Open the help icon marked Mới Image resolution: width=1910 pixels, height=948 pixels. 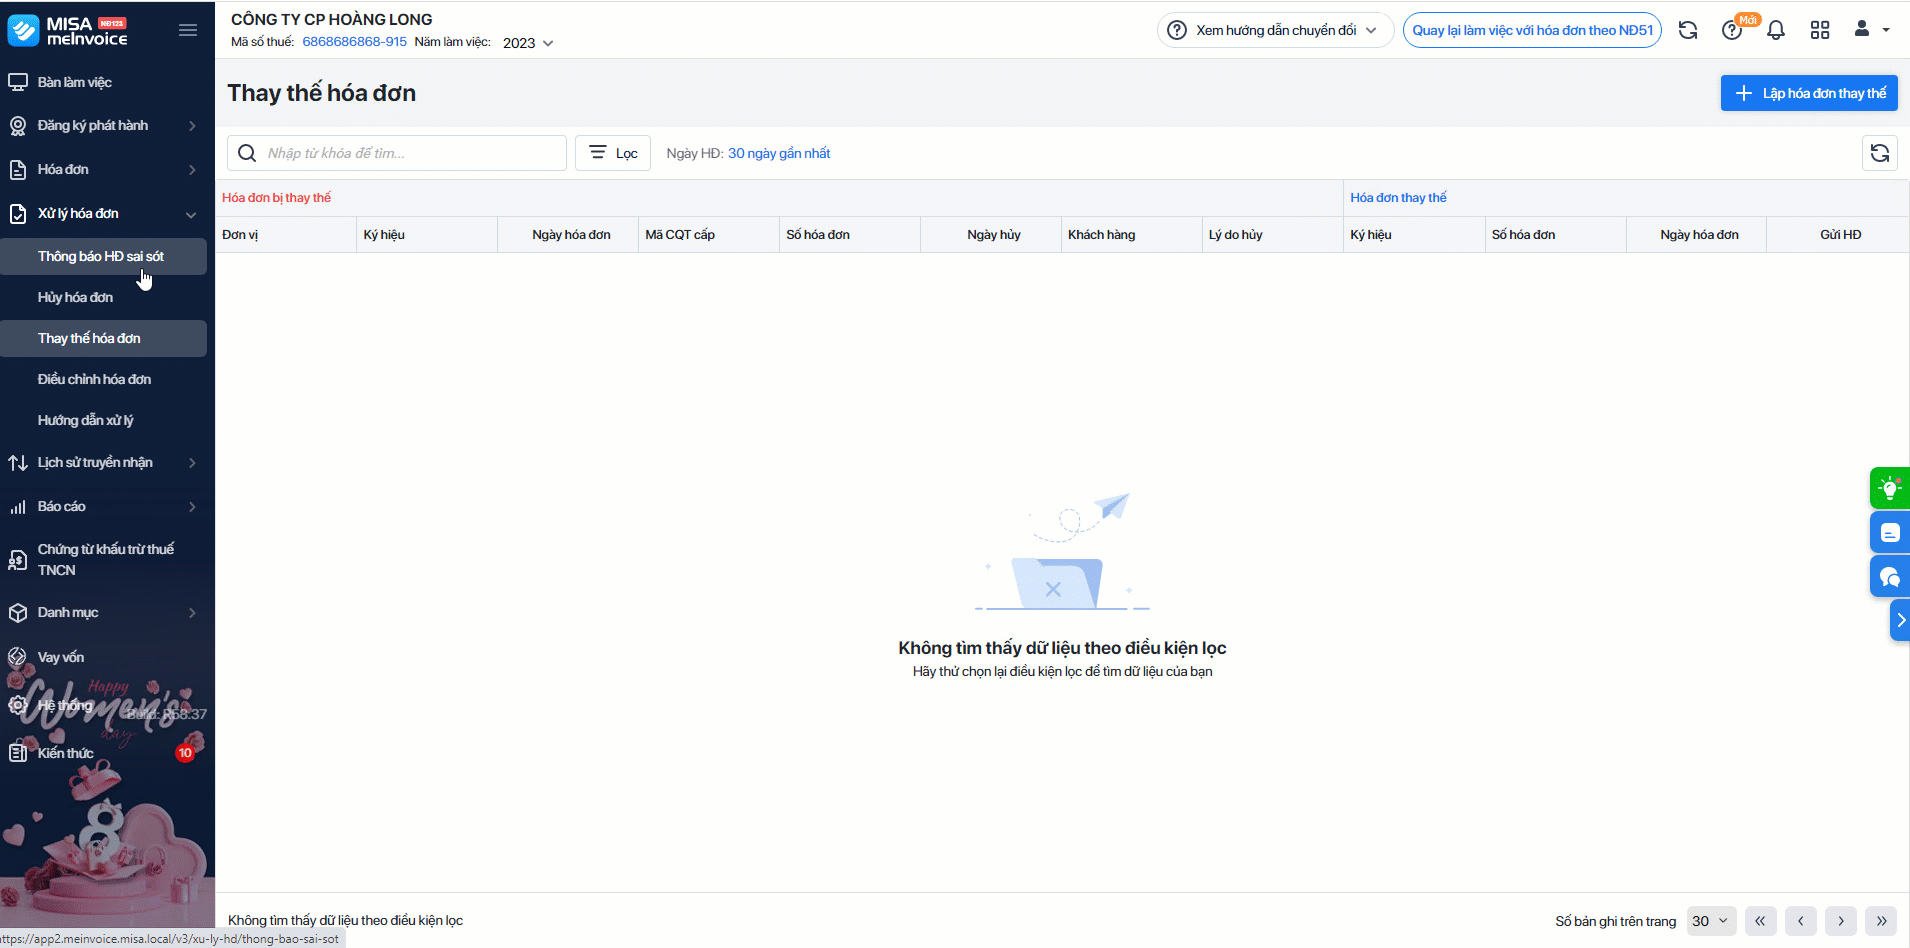point(1733,30)
